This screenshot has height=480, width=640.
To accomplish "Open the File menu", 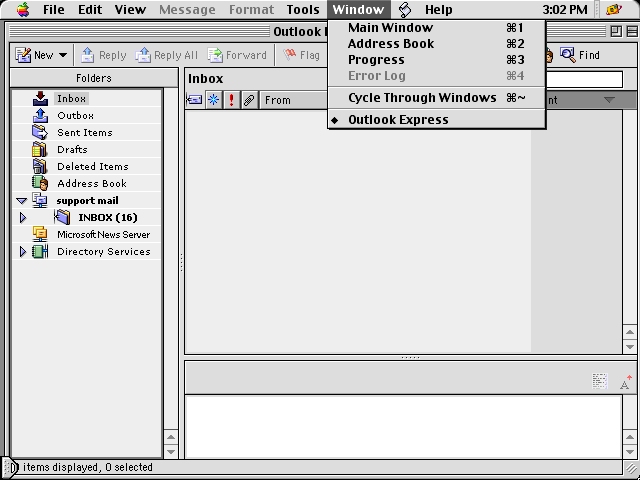I will coord(53,9).
